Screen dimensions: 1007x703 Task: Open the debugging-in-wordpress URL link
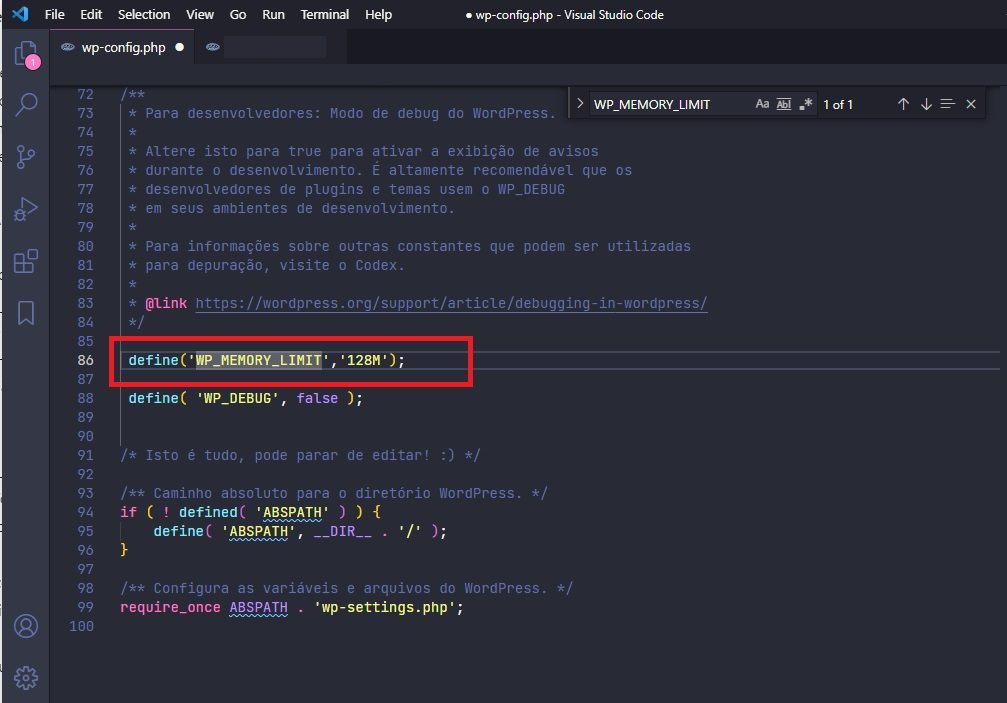coord(451,303)
